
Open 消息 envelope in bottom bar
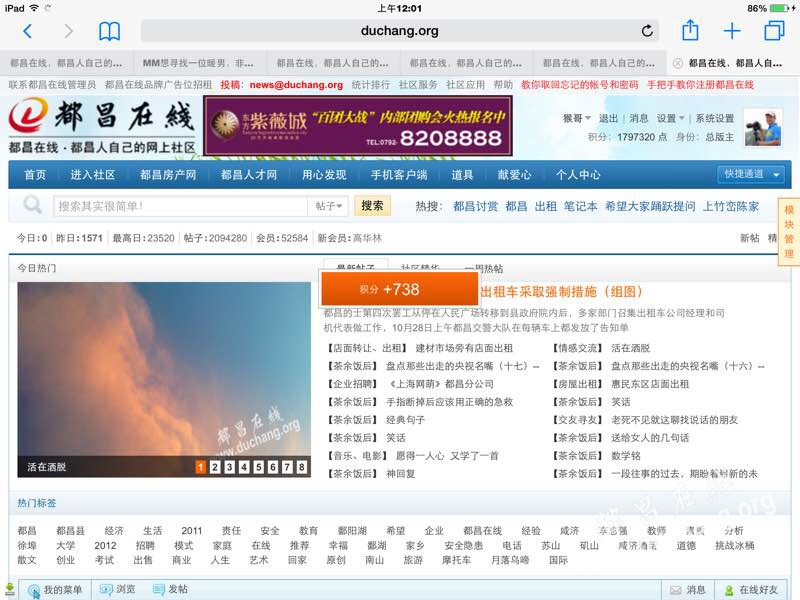pyautogui.click(x=687, y=590)
